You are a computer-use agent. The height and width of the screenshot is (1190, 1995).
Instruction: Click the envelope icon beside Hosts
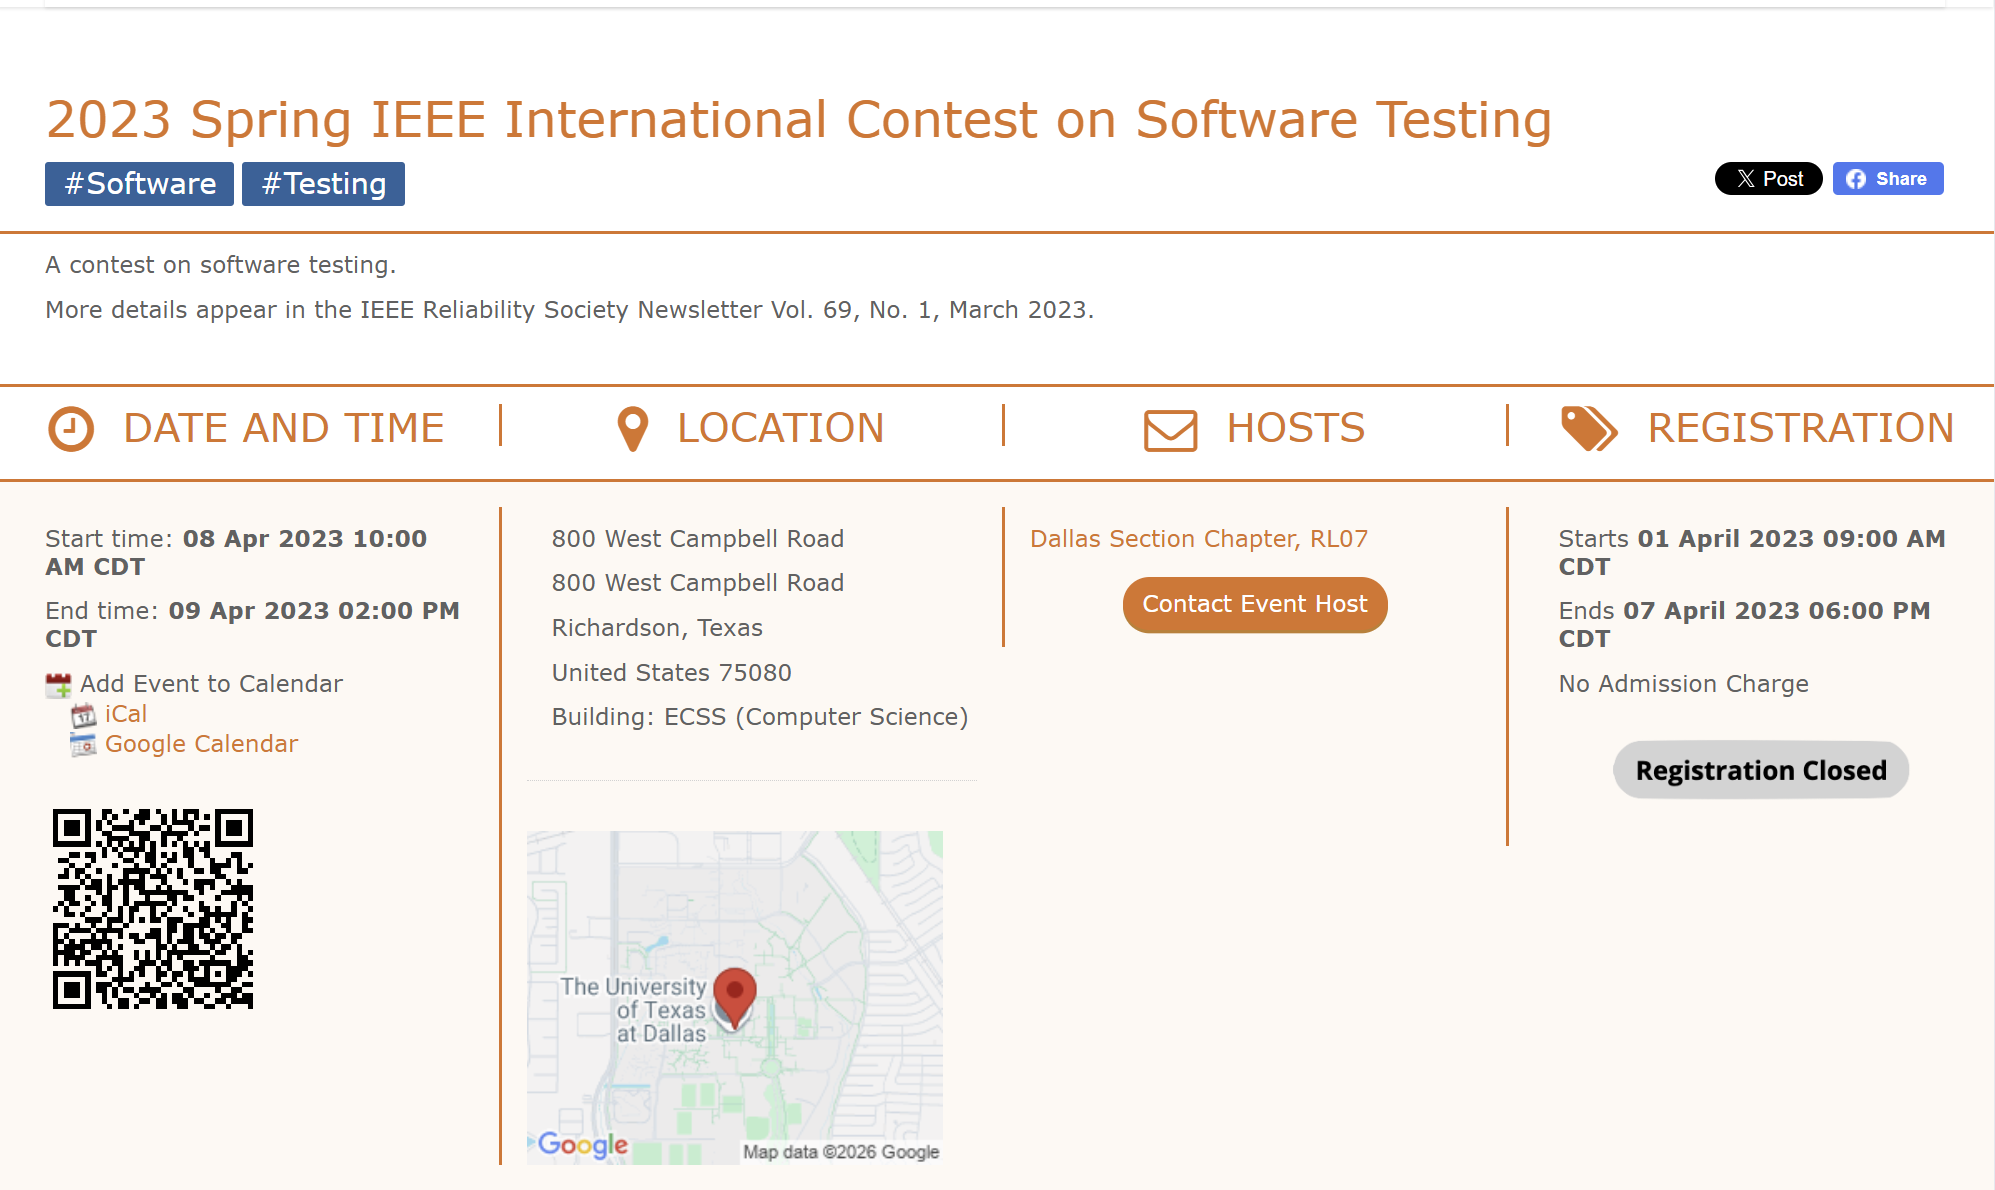(1170, 431)
